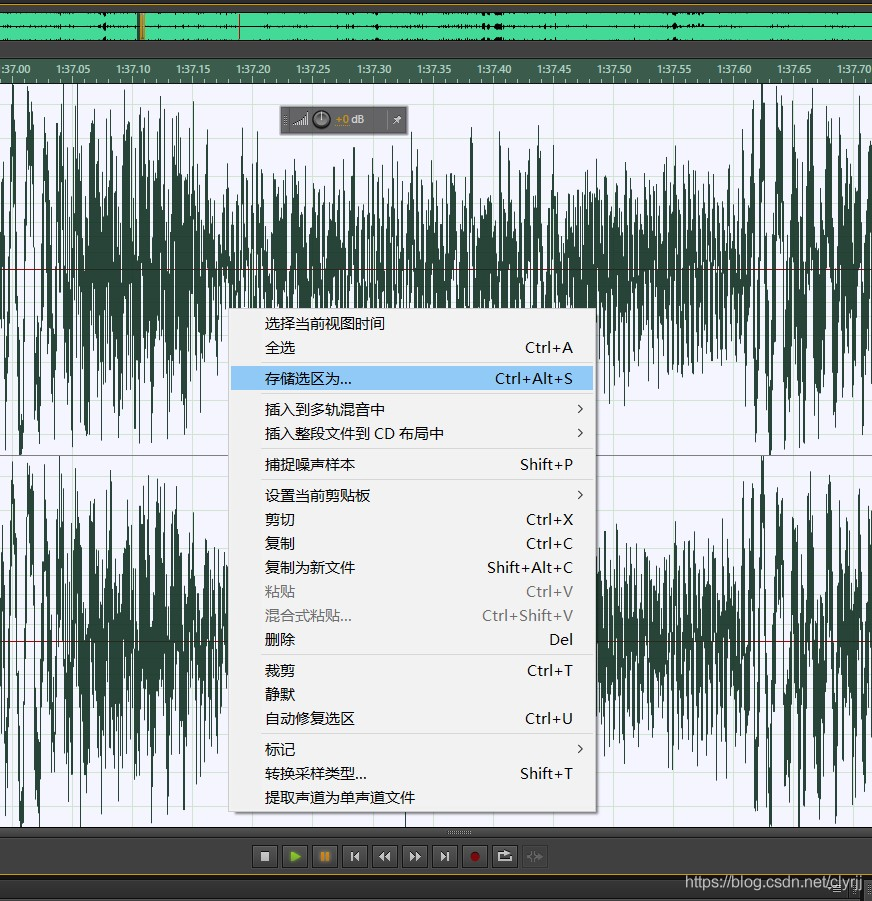This screenshot has width=872, height=901.
Task: Click the 1:37.50 mark on the timeline ruler
Action: point(614,69)
